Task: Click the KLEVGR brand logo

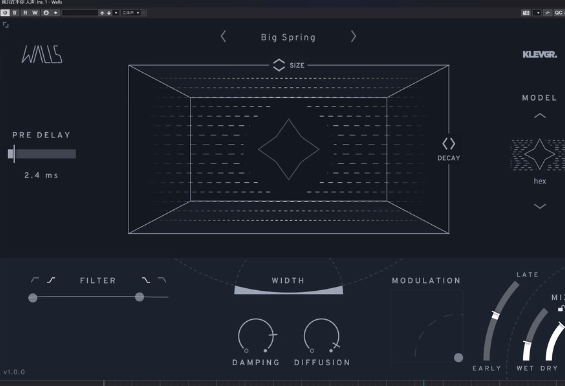Action: coord(539,54)
